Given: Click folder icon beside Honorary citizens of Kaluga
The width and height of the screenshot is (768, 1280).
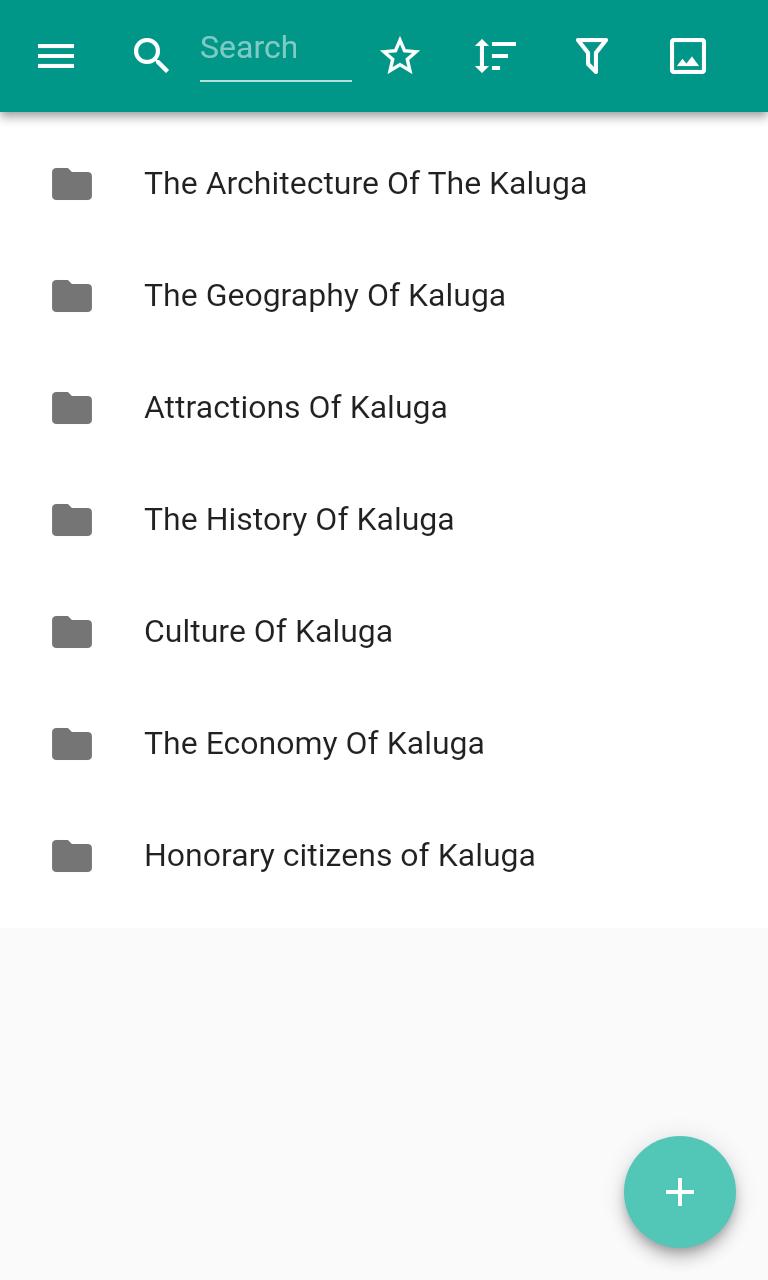Looking at the screenshot, I should click(x=72, y=856).
